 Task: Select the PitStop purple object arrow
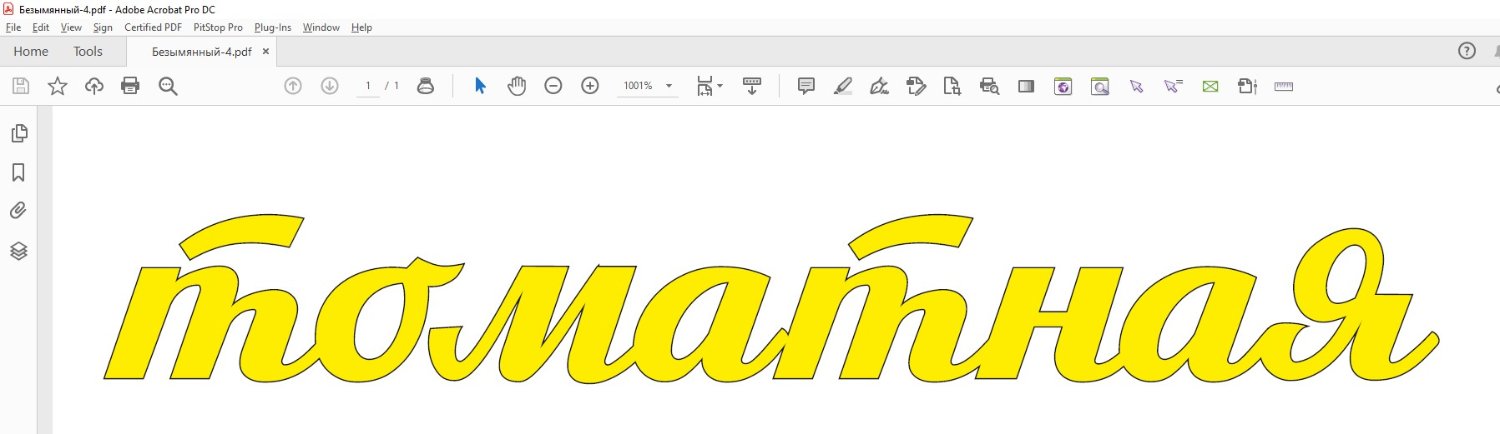1136,86
